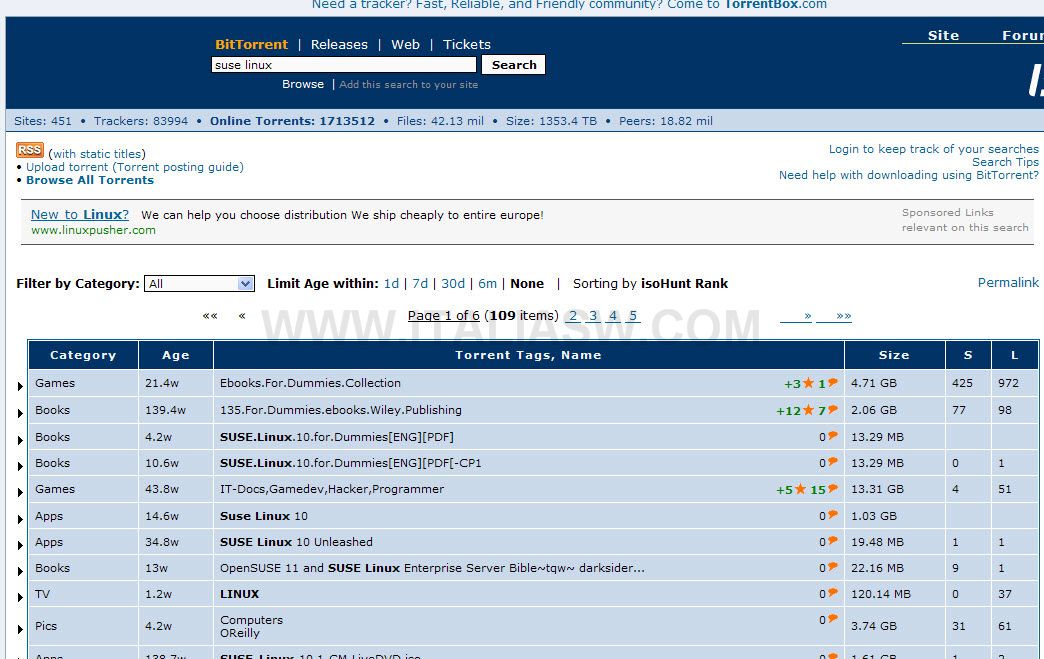Click comment flag in LINUX TV row
The width and height of the screenshot is (1044, 659).
832,593
